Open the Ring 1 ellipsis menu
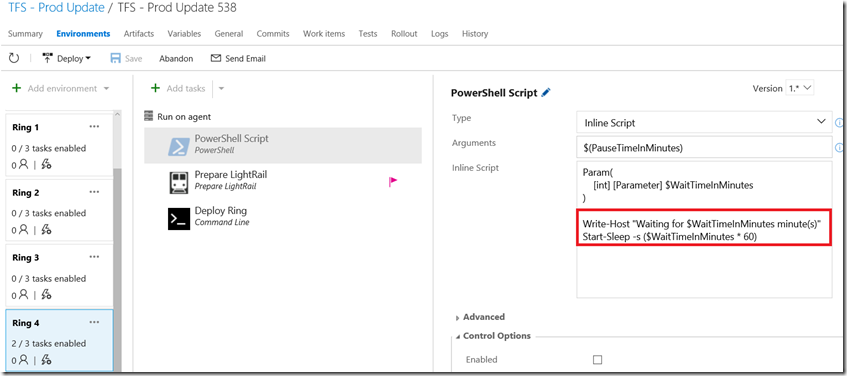 (95, 127)
